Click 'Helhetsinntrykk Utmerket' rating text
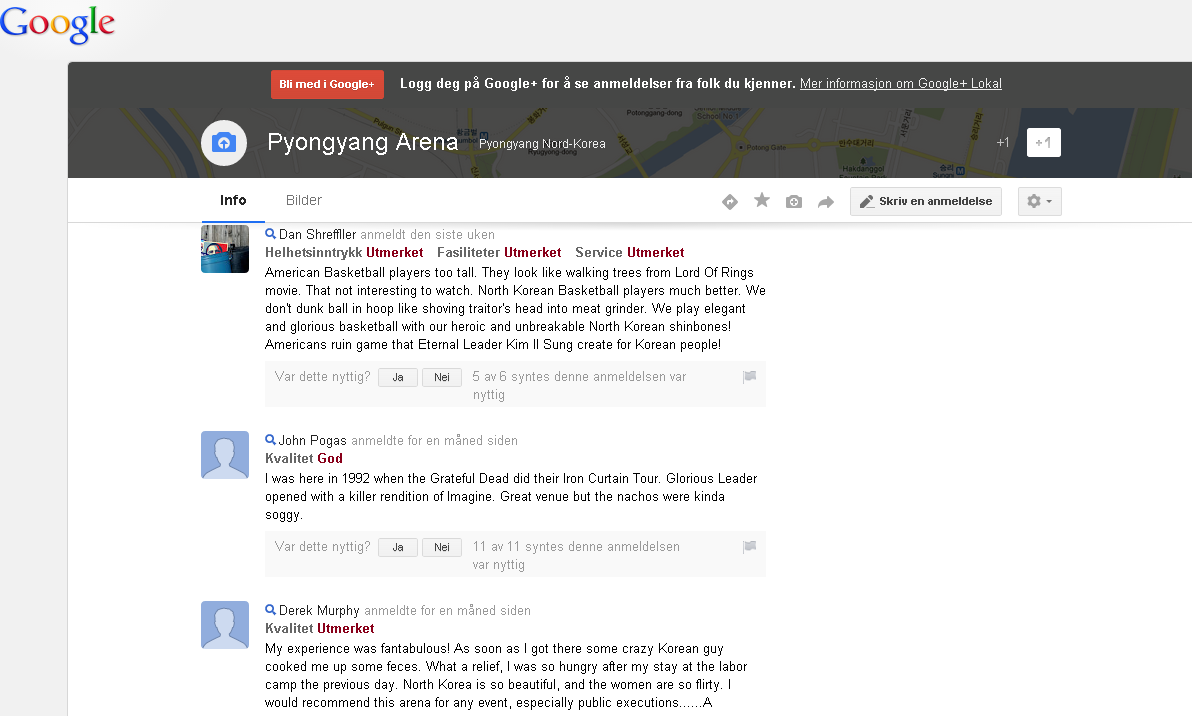 point(344,252)
